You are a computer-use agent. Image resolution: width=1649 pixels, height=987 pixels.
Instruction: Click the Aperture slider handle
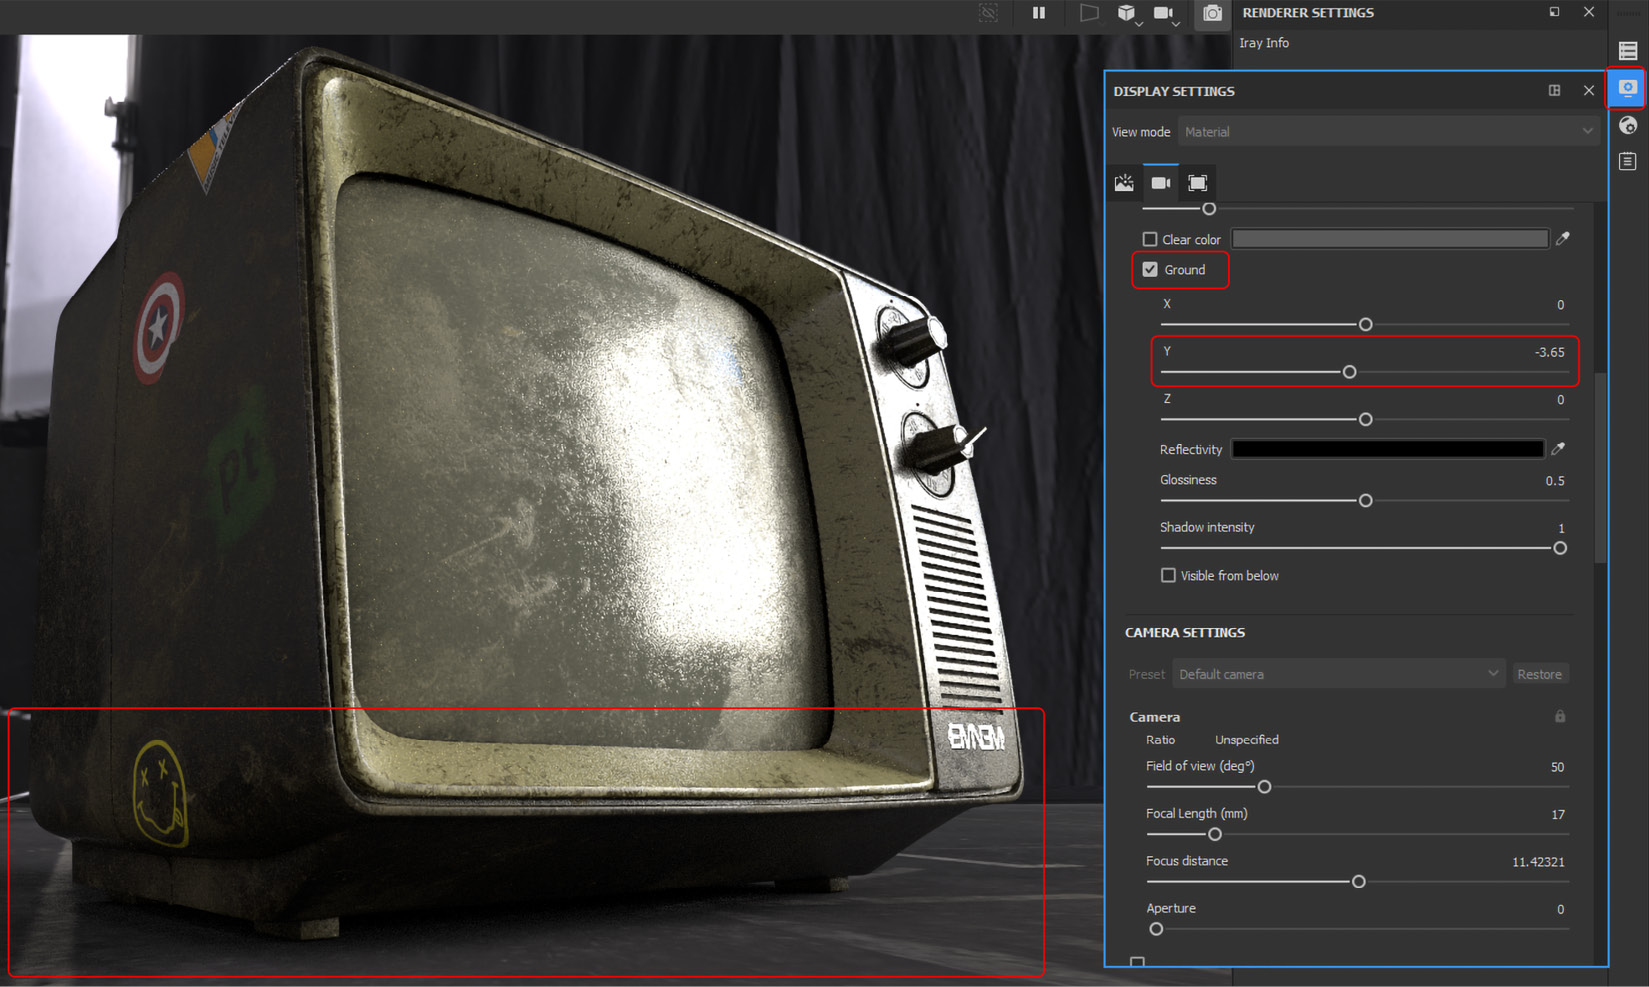tap(1156, 929)
